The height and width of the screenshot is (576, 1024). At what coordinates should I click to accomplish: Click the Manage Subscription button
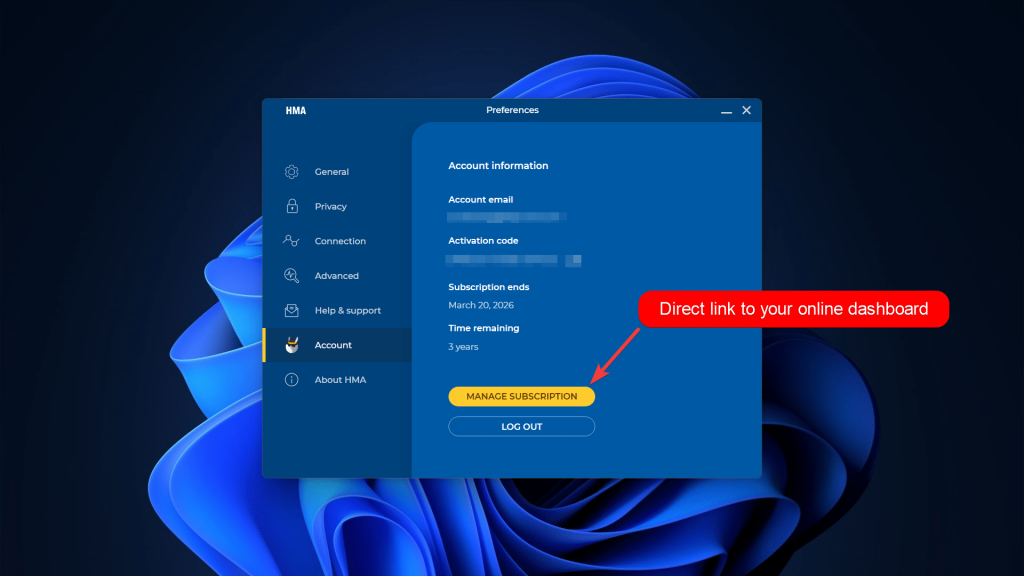(x=521, y=396)
